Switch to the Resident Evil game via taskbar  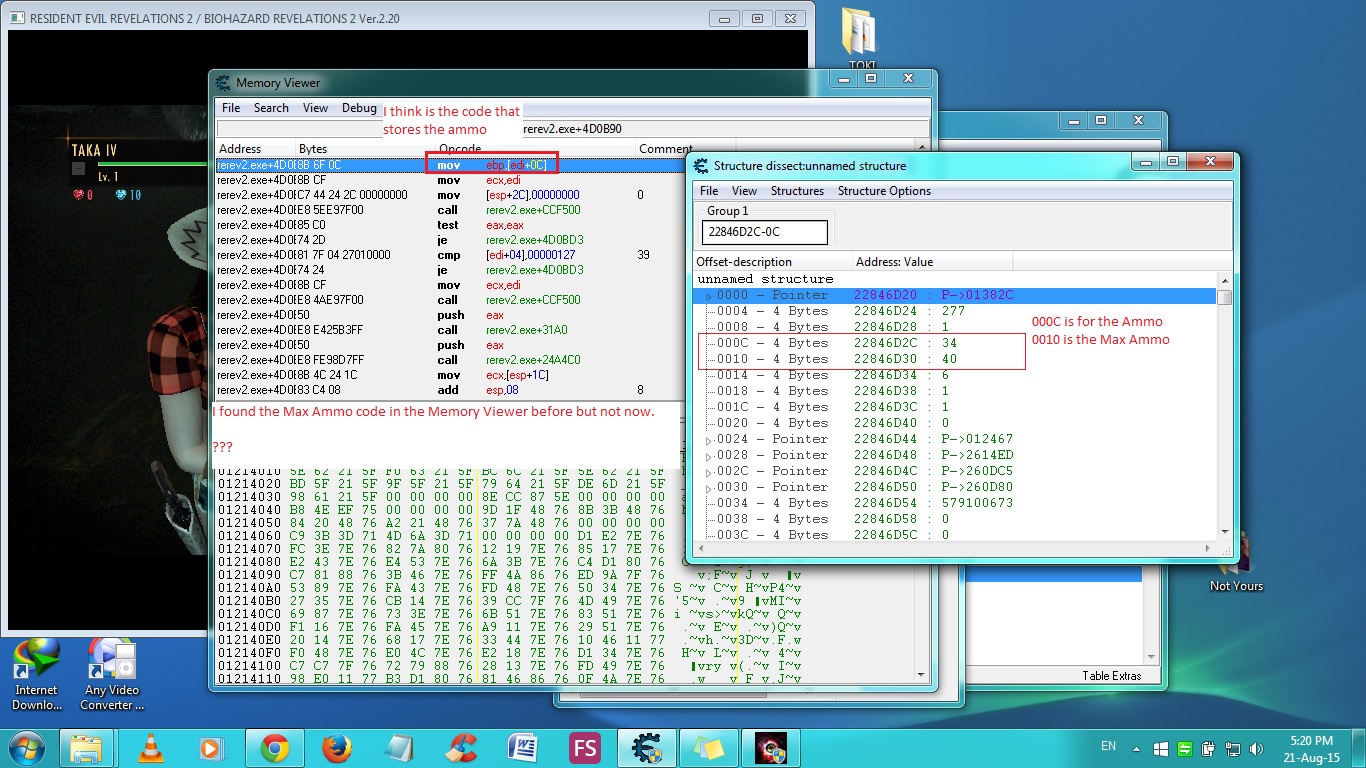click(x=771, y=747)
